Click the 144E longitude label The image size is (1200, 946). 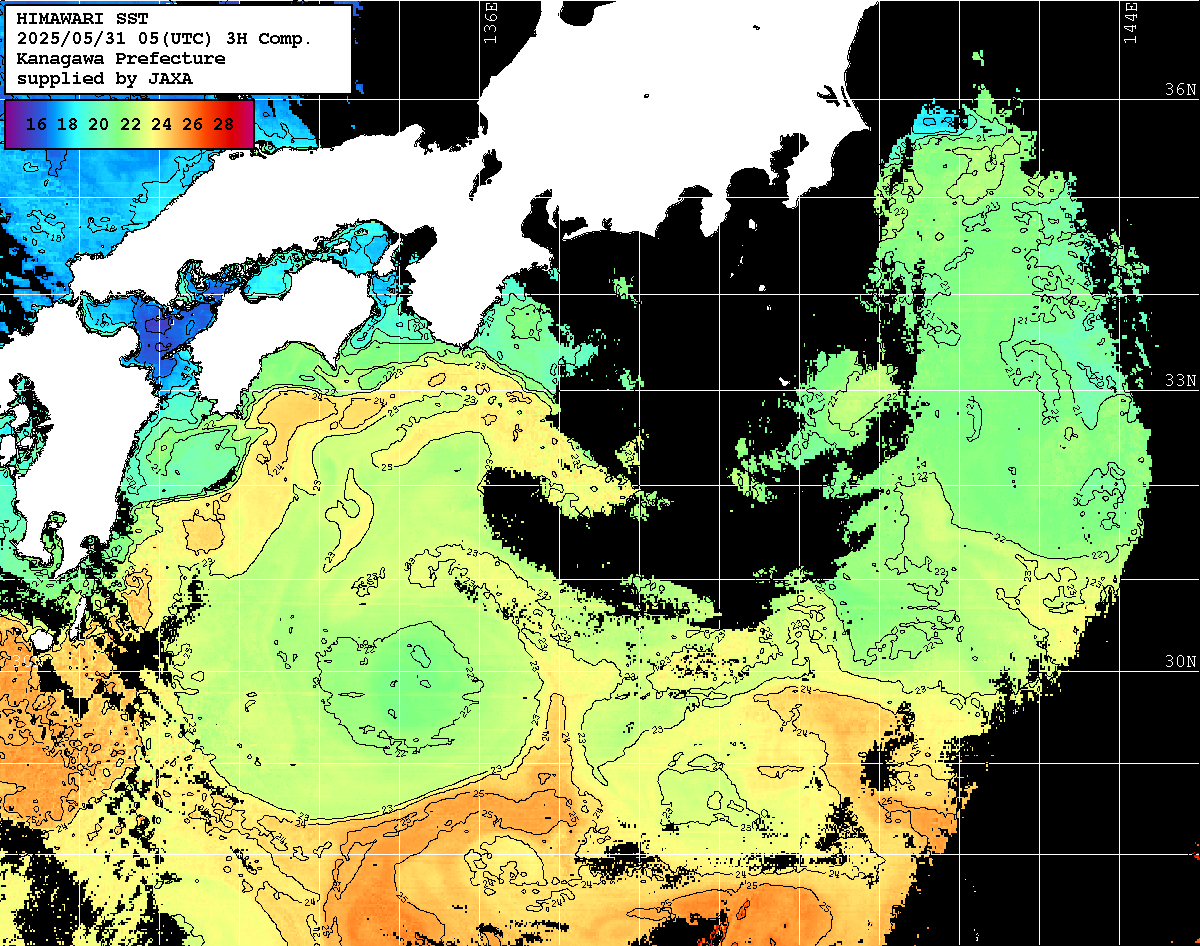[x=1131, y=22]
